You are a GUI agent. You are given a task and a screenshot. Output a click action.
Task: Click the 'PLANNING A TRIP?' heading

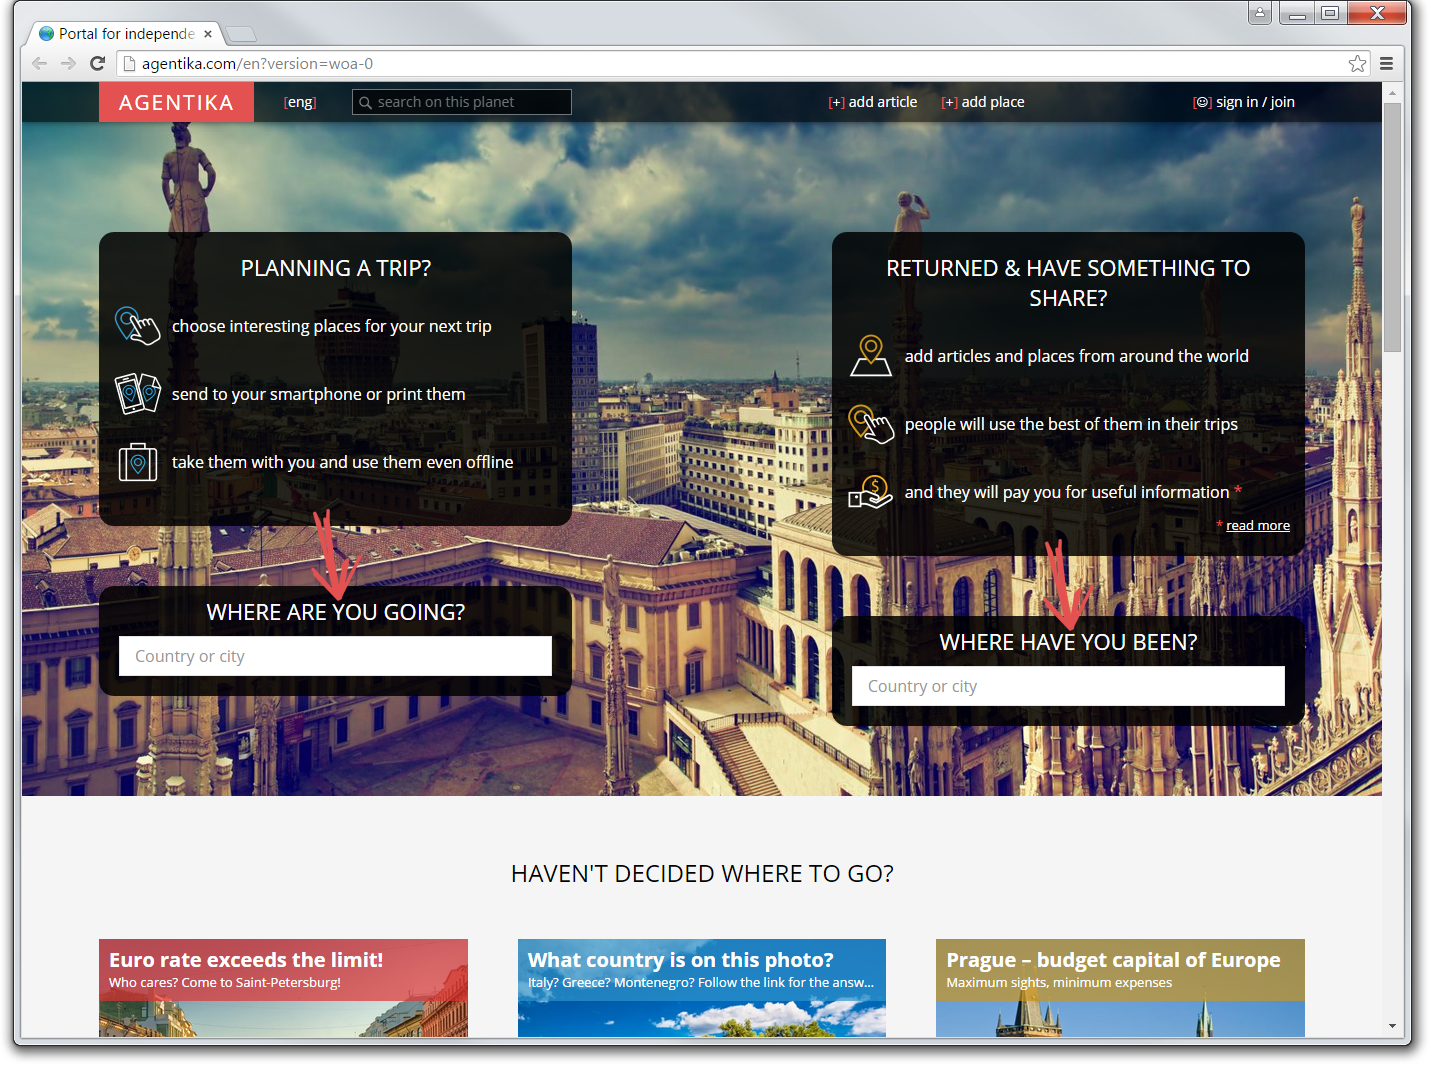coord(336,268)
